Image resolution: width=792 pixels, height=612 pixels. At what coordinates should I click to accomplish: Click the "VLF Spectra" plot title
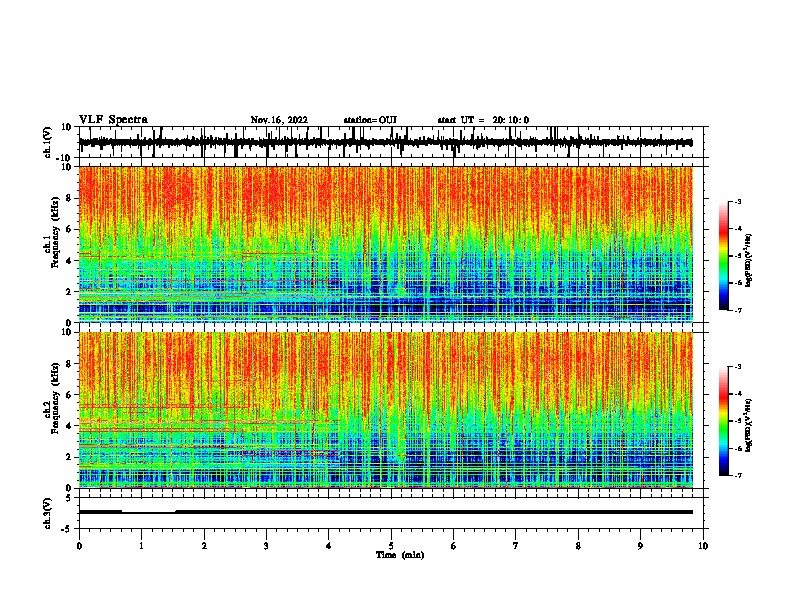click(x=113, y=120)
